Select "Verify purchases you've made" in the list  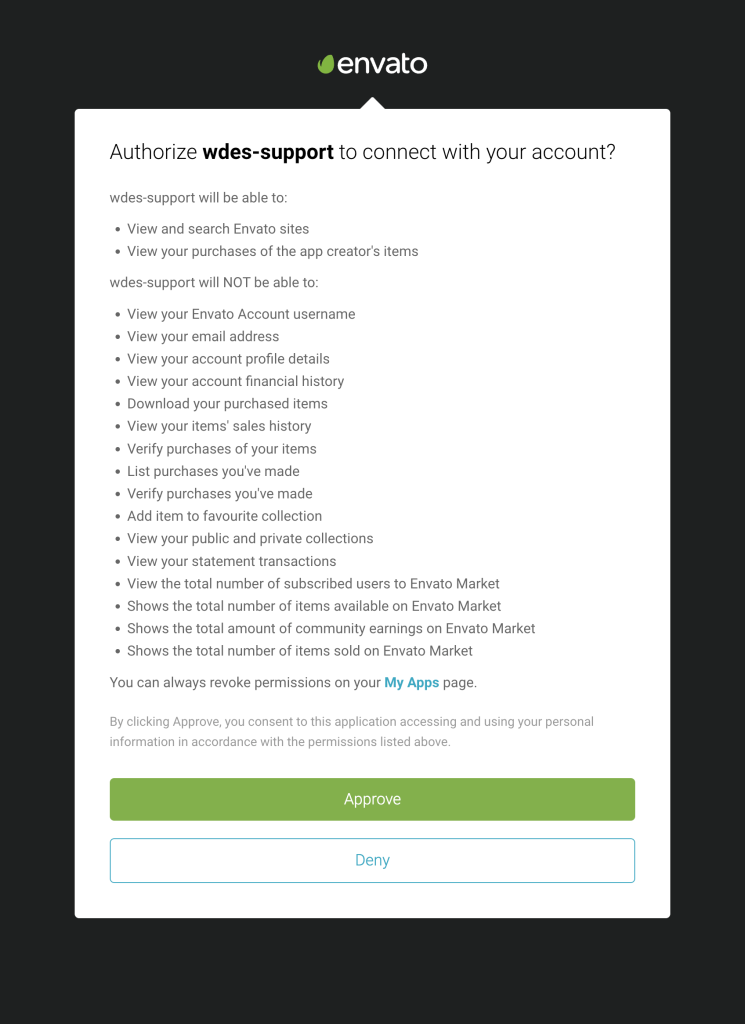pyautogui.click(x=219, y=493)
